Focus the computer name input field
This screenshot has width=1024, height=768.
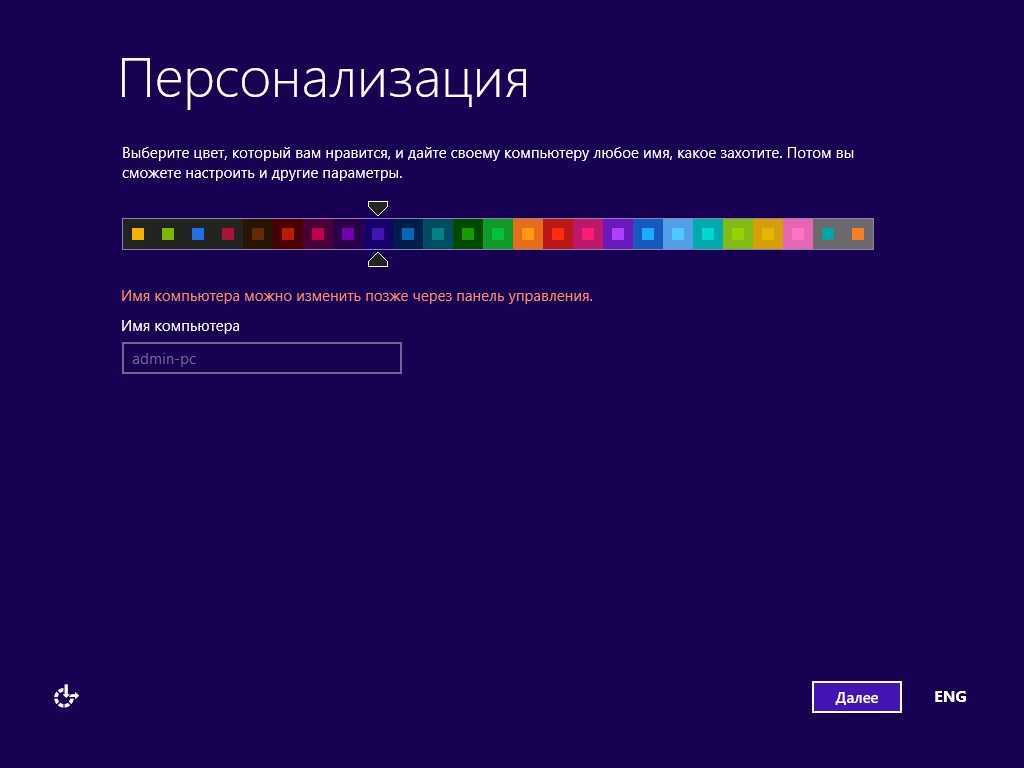pos(261,358)
